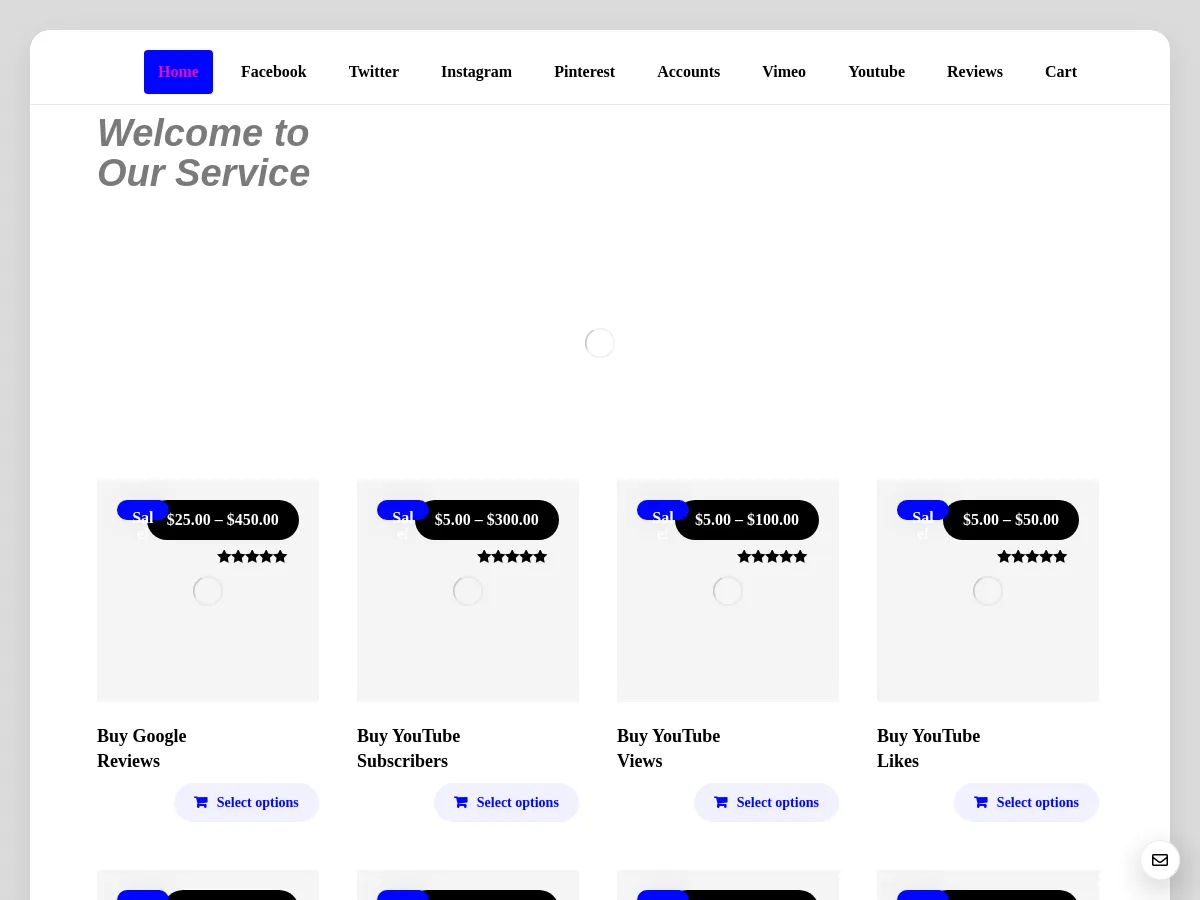Switch to the Reviews page

974,71
